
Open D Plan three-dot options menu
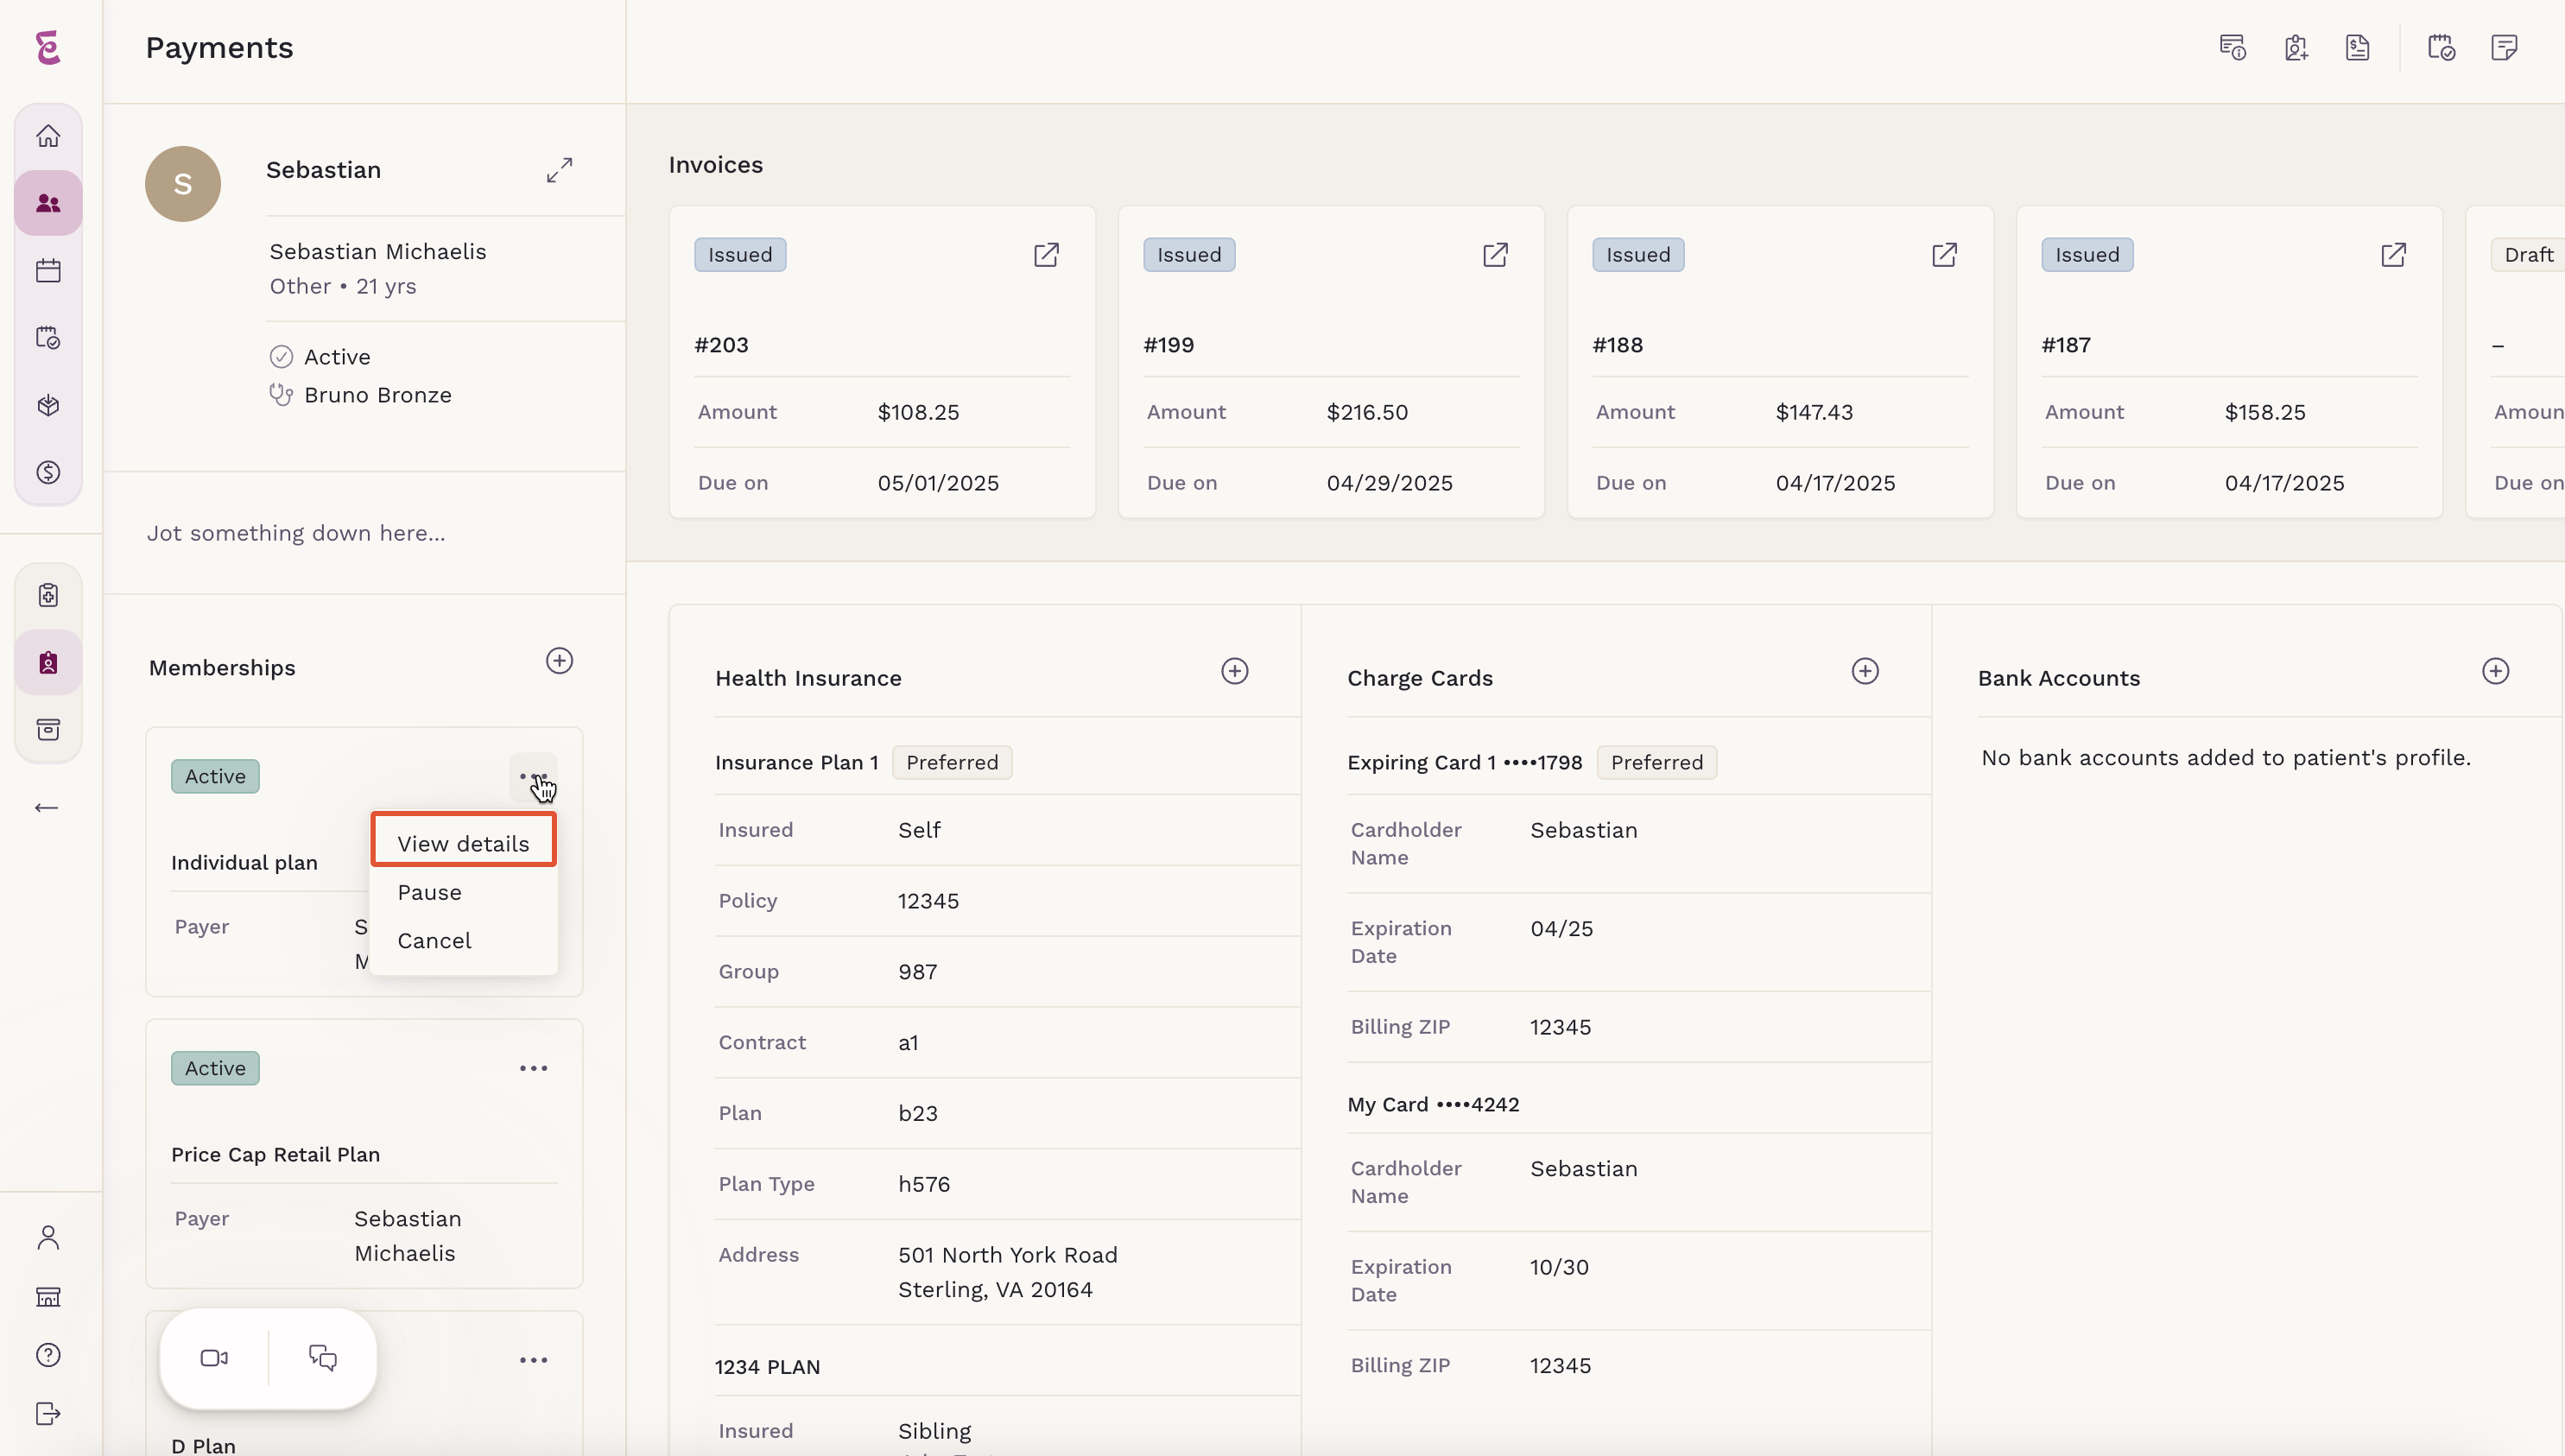[533, 1360]
